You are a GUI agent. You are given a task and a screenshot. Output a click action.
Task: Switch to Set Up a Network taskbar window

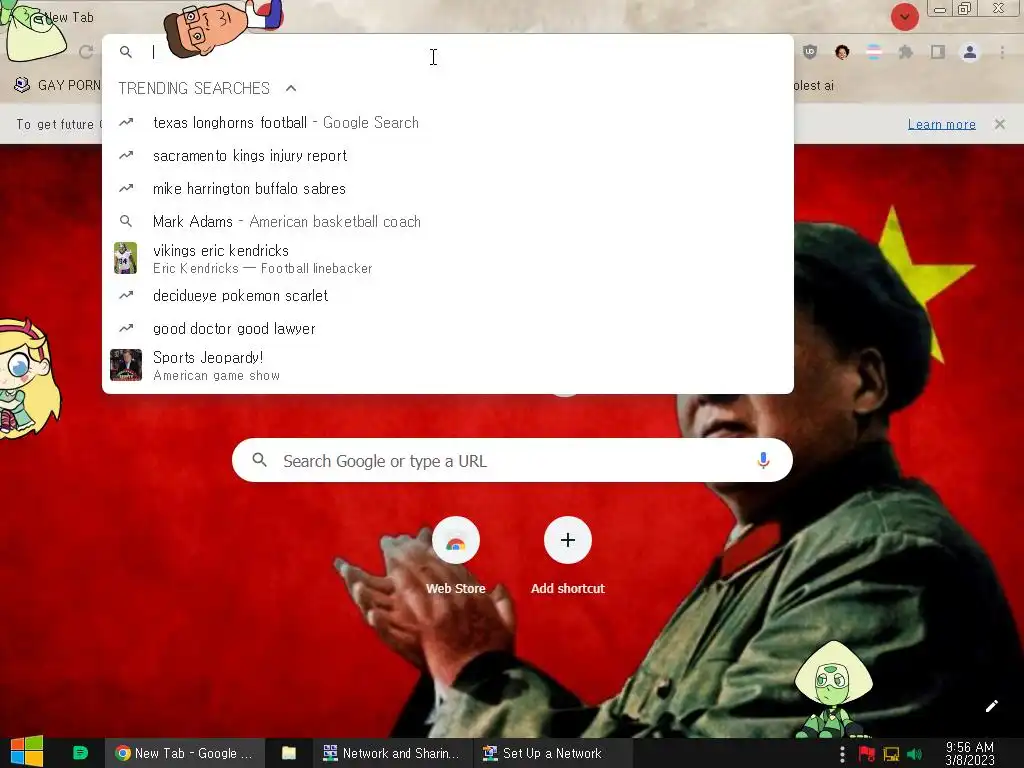[x=552, y=753]
